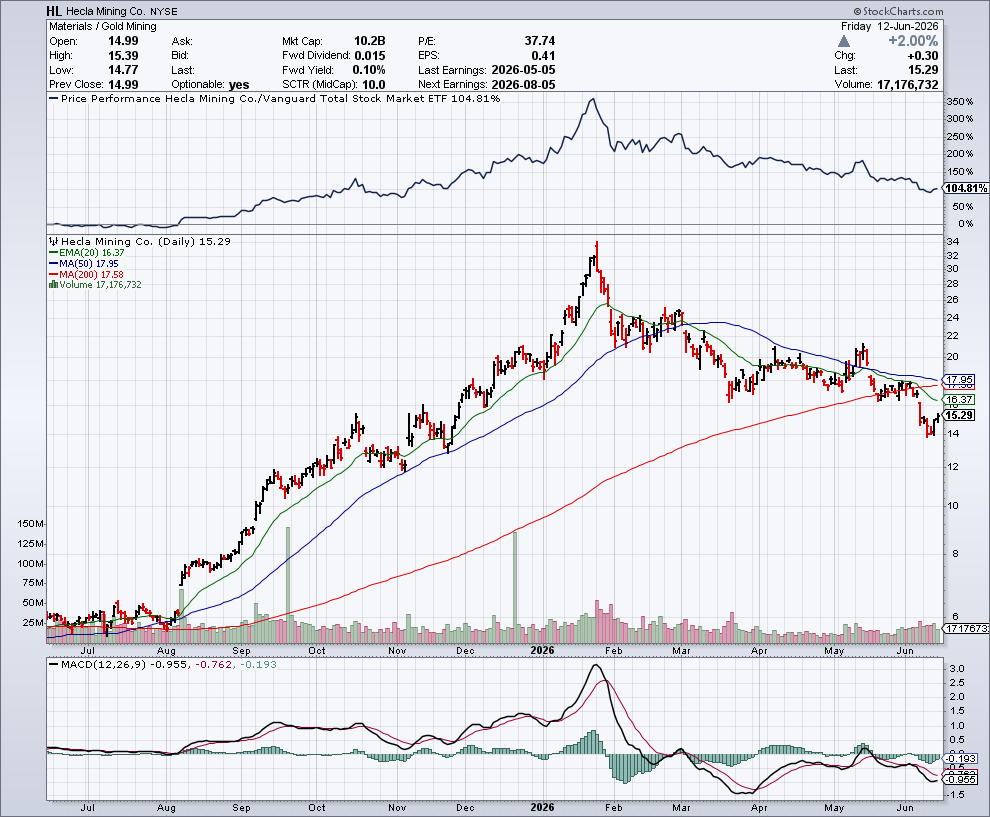Click the High value 15.39

(x=123, y=56)
